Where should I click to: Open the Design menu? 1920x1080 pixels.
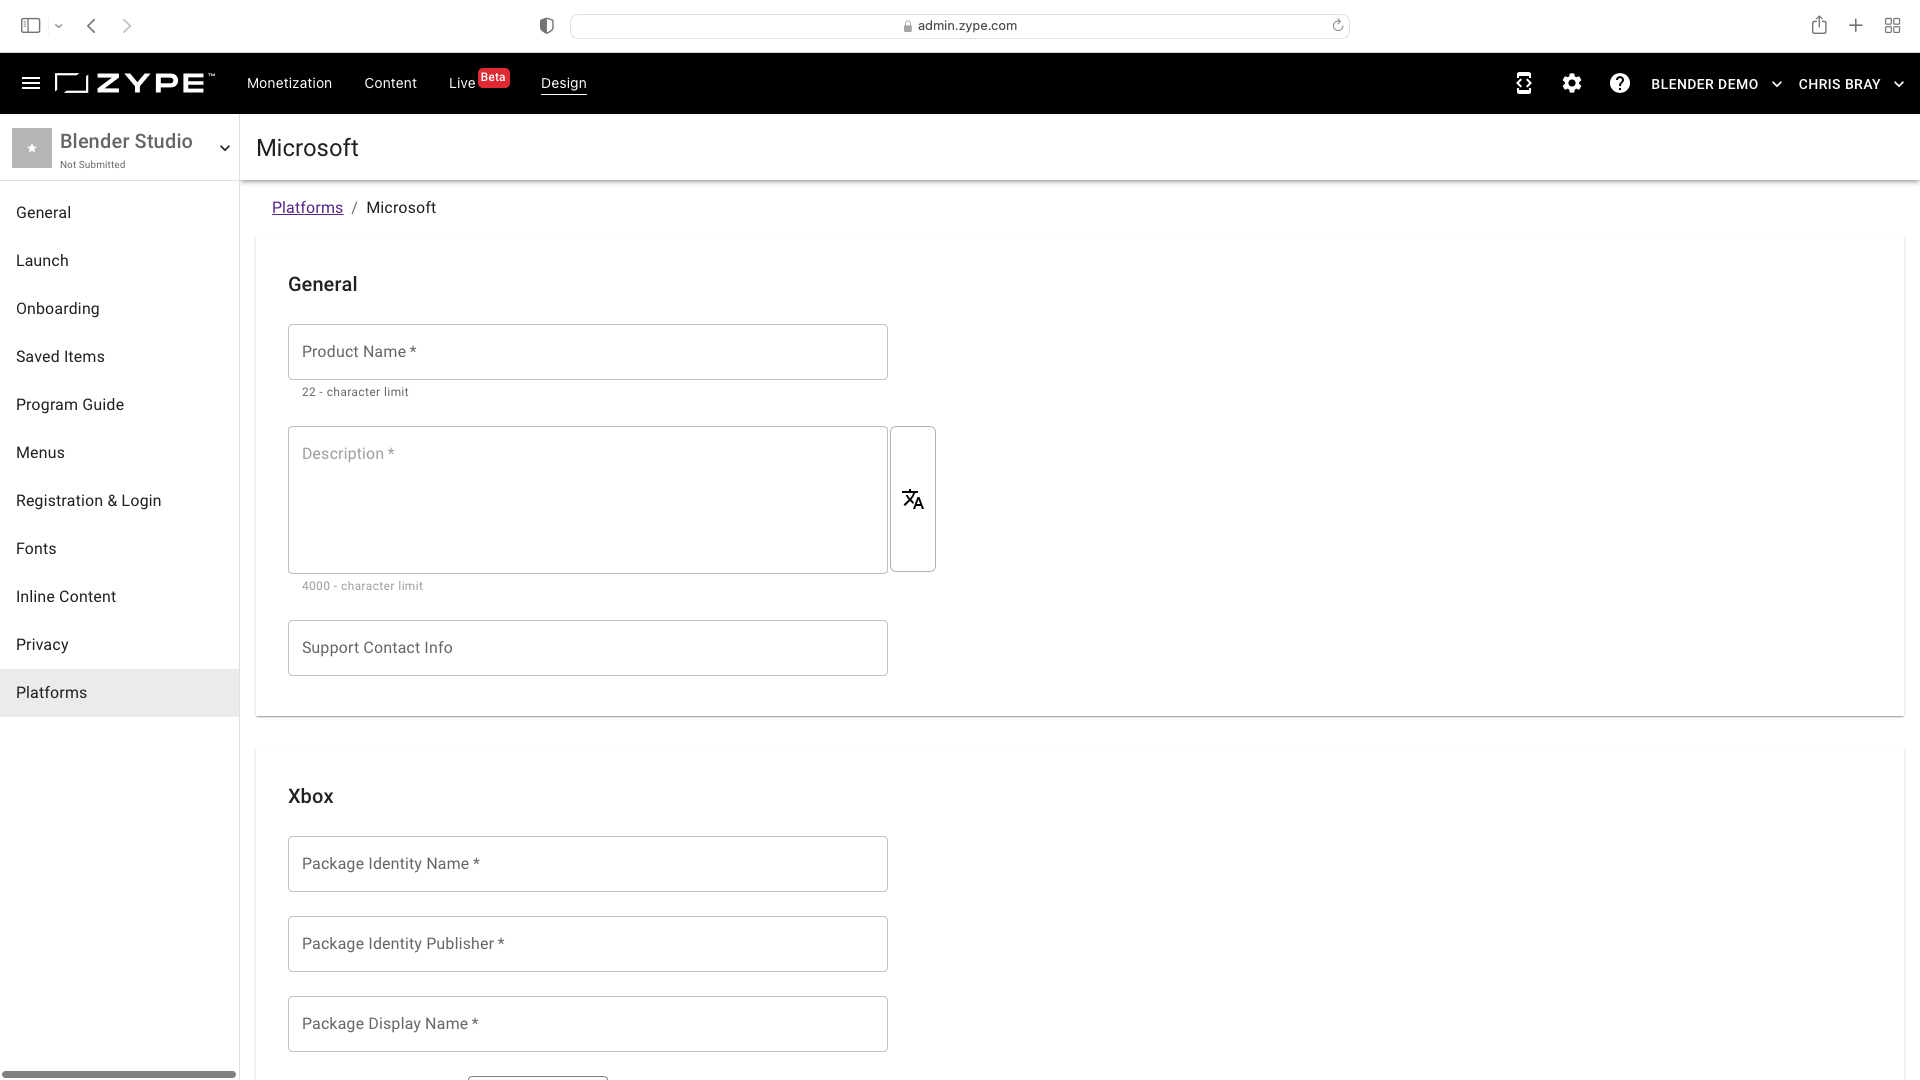tap(564, 83)
